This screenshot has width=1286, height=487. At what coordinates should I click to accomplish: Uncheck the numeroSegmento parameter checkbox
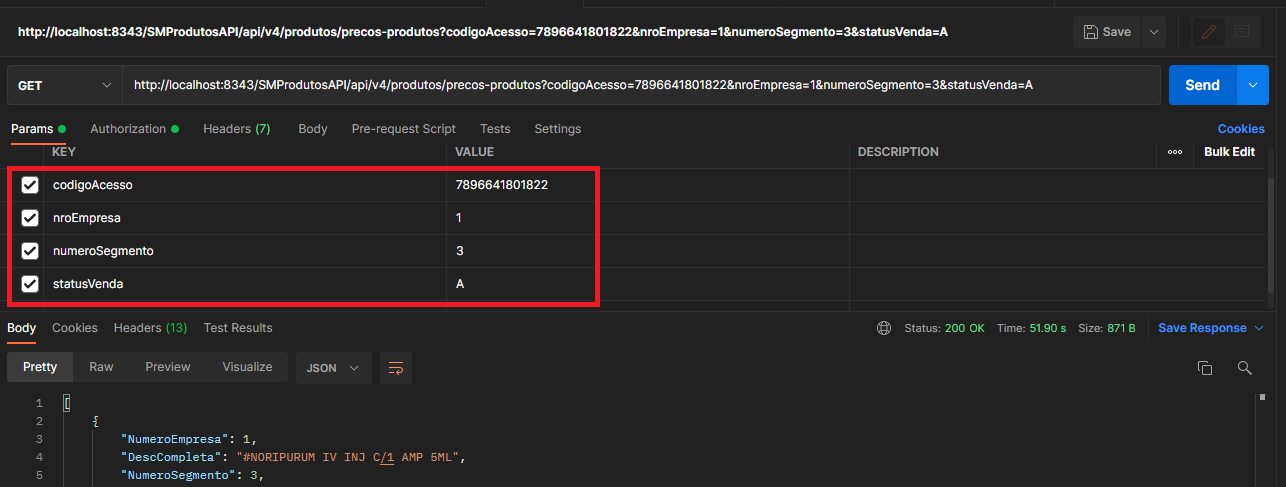click(x=30, y=251)
